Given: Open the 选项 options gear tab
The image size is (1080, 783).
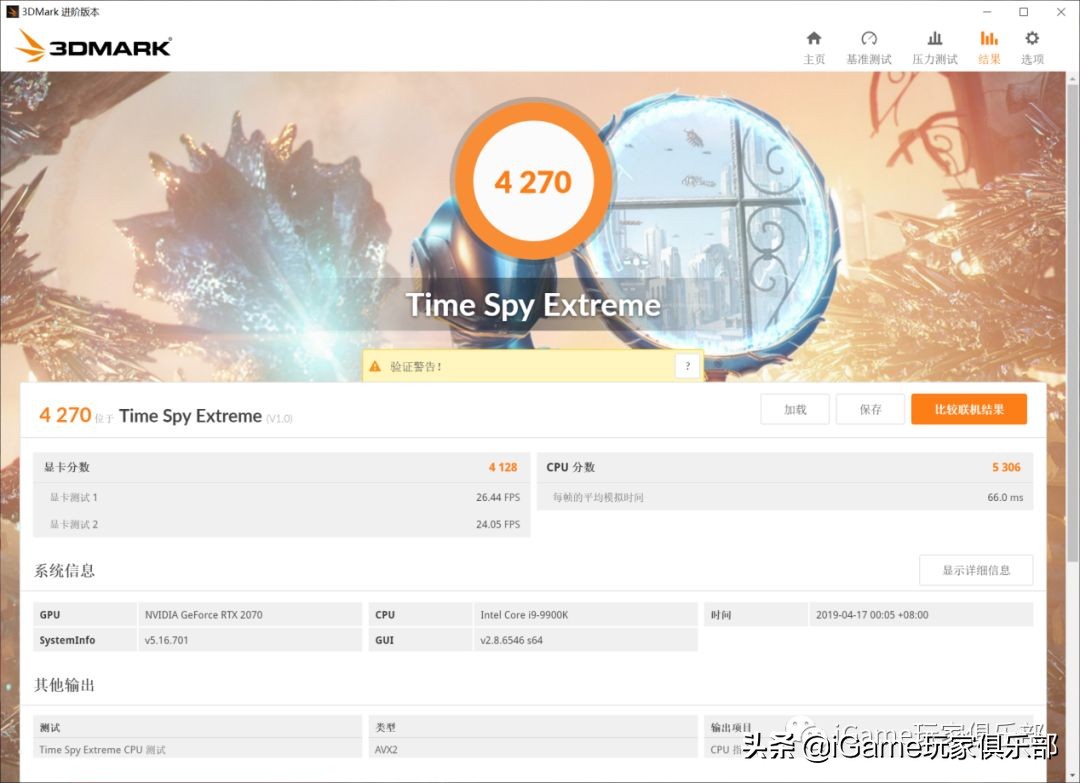Looking at the screenshot, I should [1032, 48].
